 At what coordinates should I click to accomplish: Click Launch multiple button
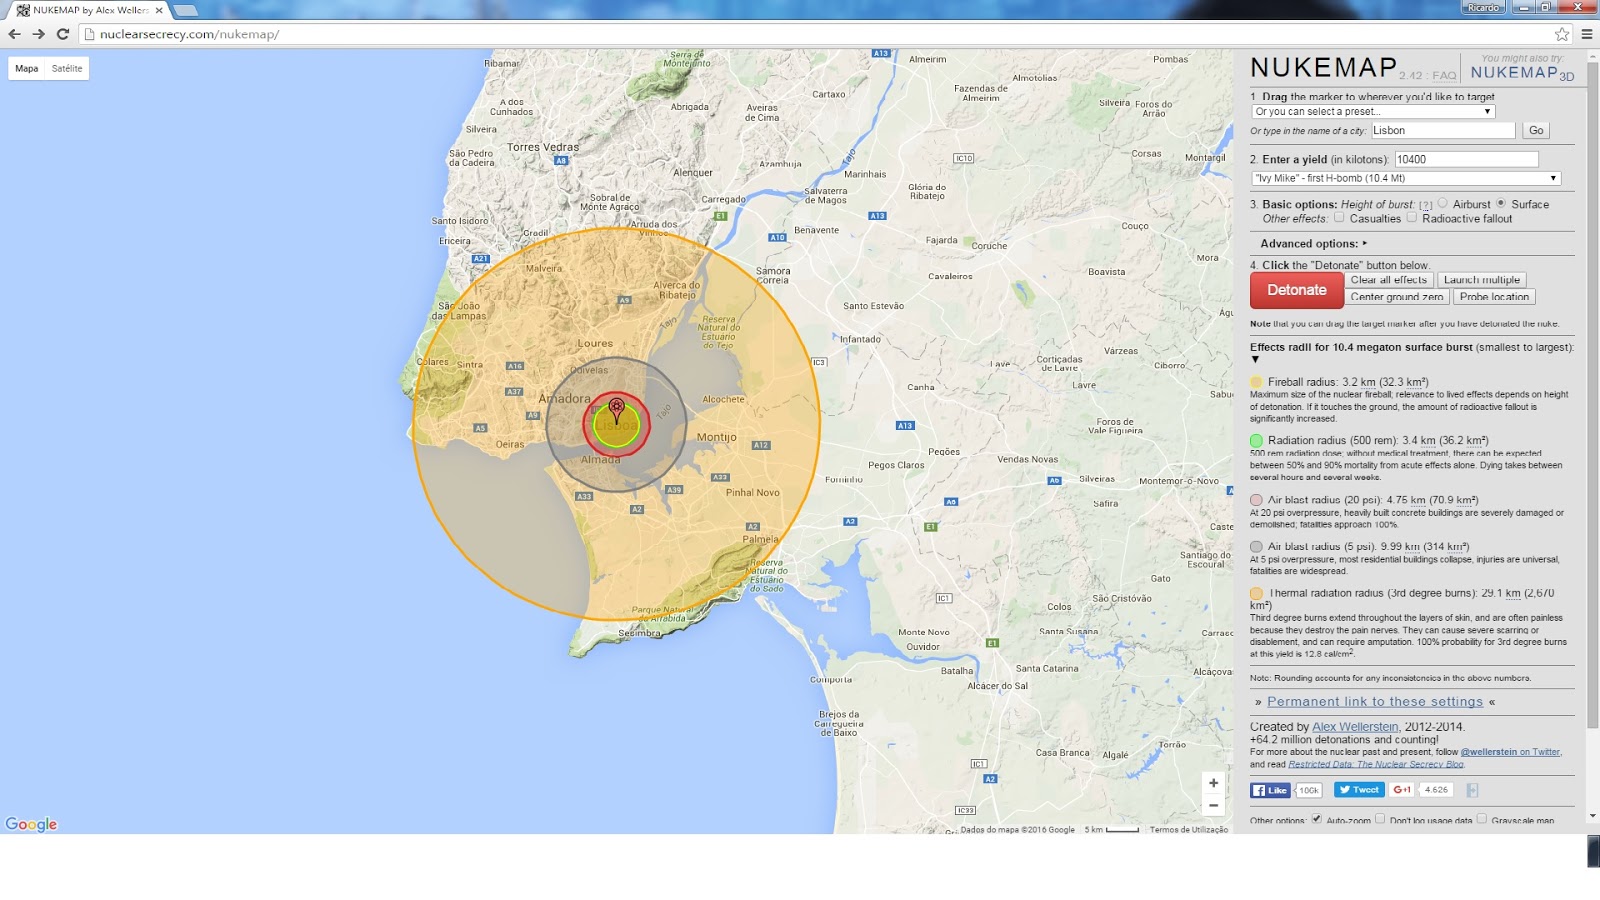(1482, 280)
